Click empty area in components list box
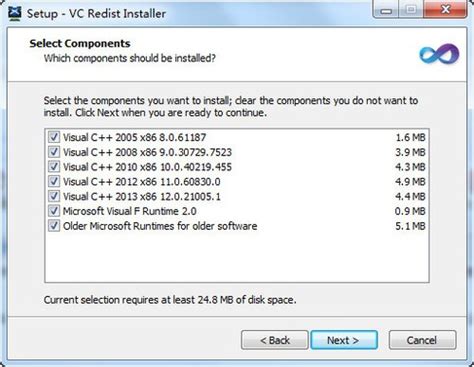 pos(237,257)
